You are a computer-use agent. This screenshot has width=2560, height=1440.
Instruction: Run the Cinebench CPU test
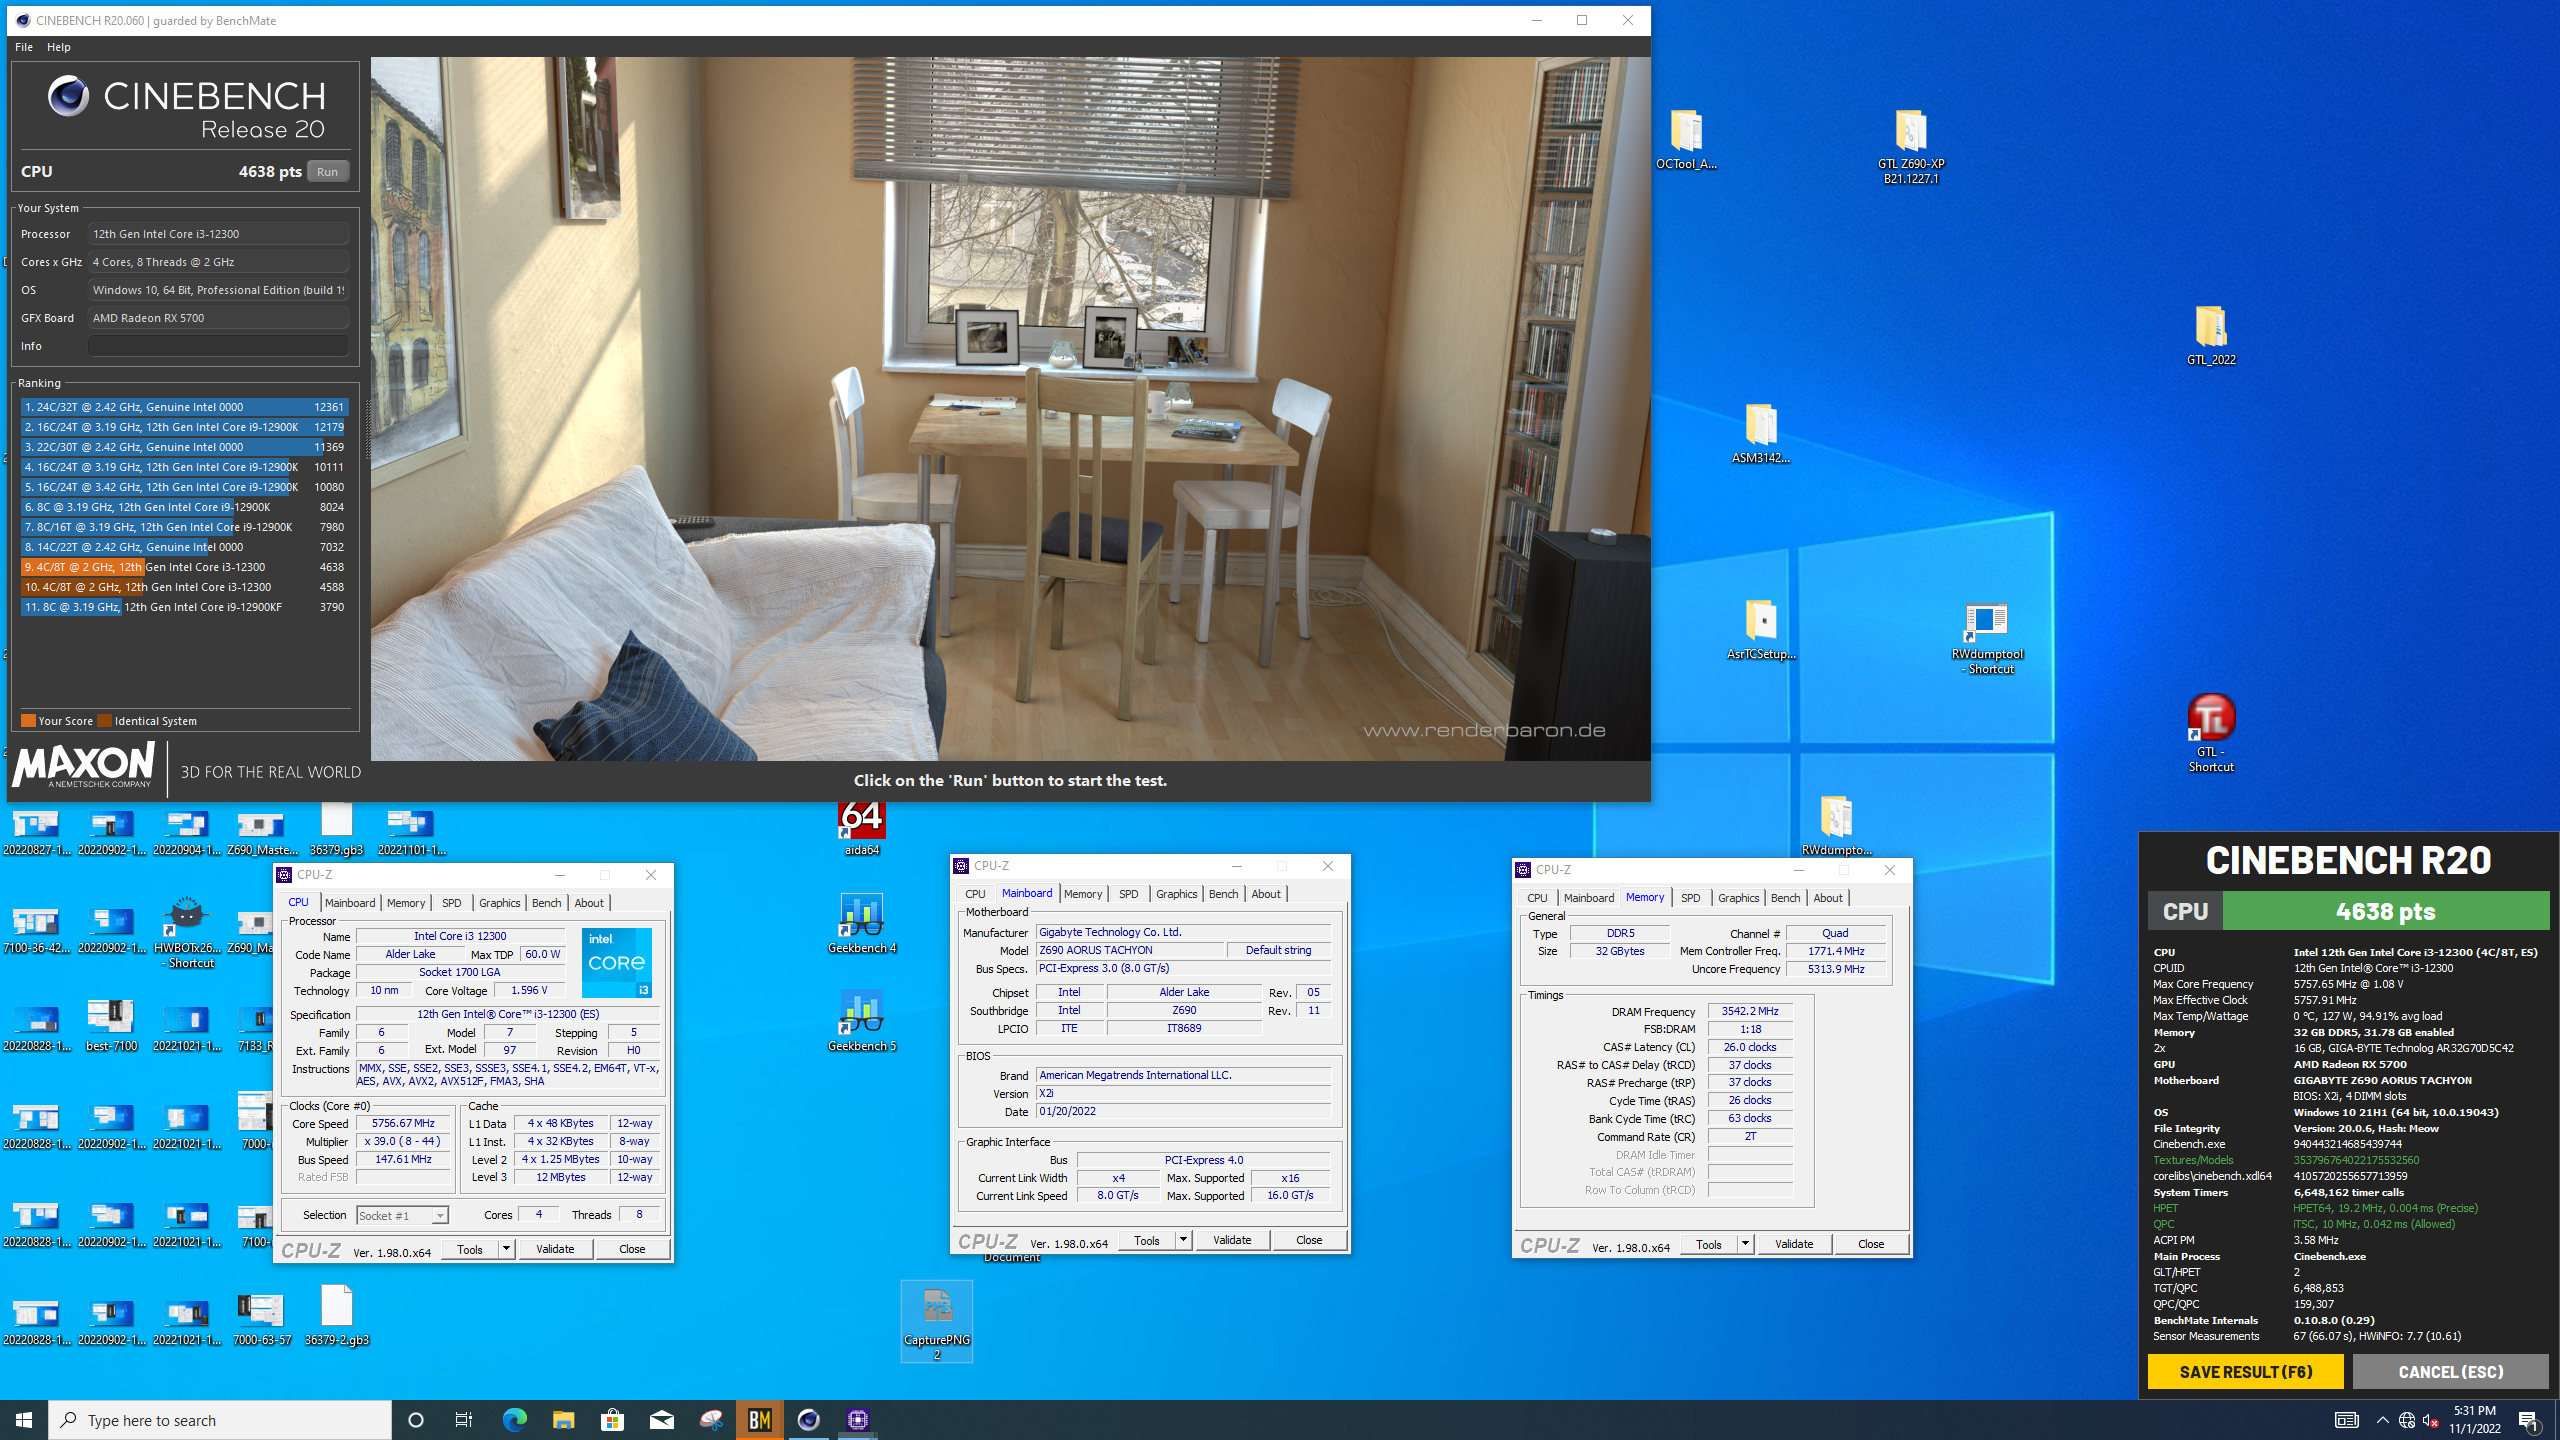pyautogui.click(x=328, y=171)
